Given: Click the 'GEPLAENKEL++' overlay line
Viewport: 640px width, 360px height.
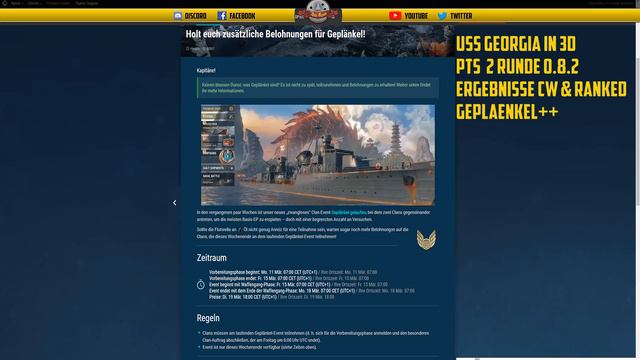Looking at the screenshot, I should point(507,112).
